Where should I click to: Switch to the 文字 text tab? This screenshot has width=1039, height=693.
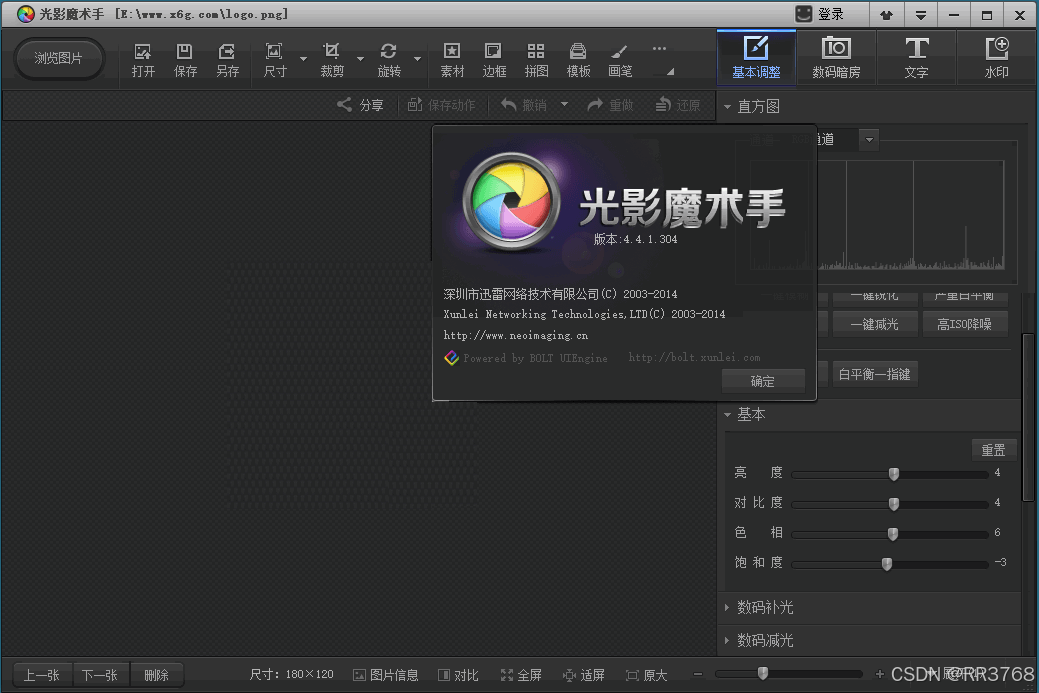point(916,58)
